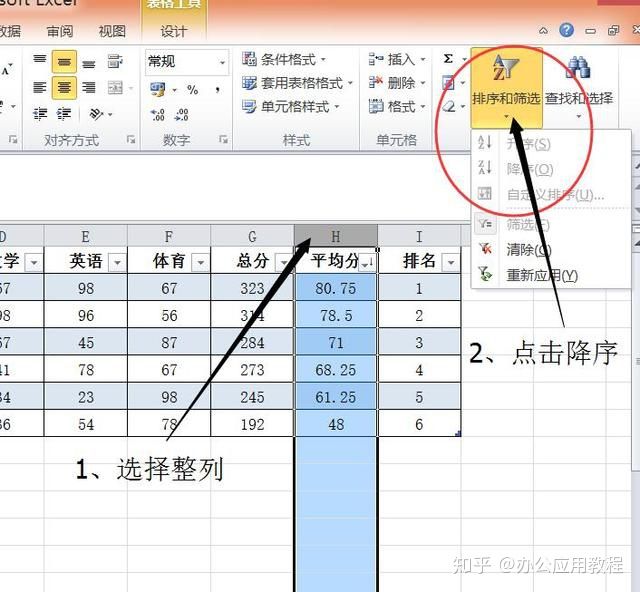Click the 平均分 cell showing 48
Image resolution: width=640 pixels, height=592 pixels.
click(x=336, y=424)
